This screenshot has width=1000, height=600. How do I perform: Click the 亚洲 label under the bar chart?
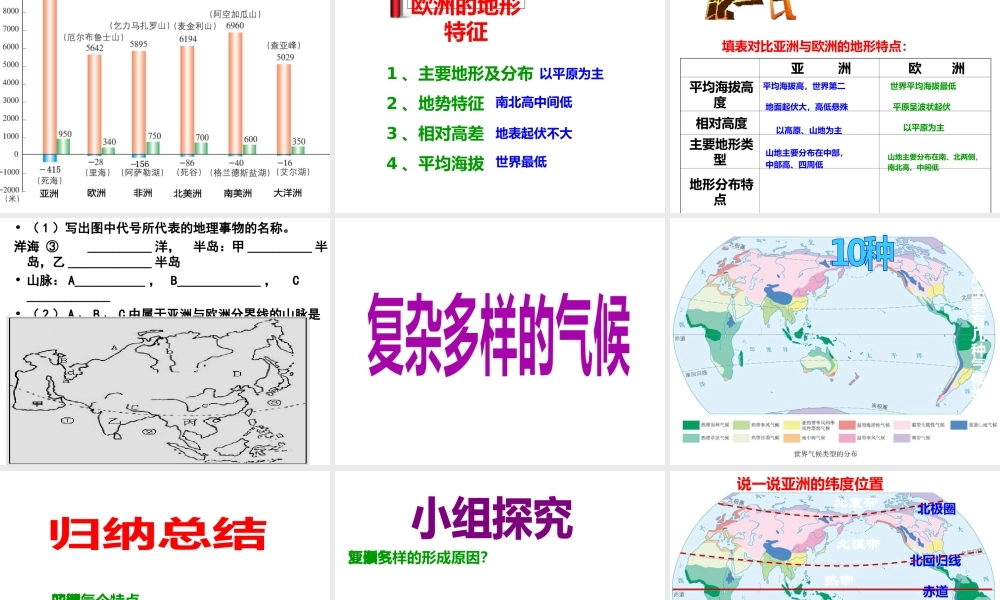(49, 193)
